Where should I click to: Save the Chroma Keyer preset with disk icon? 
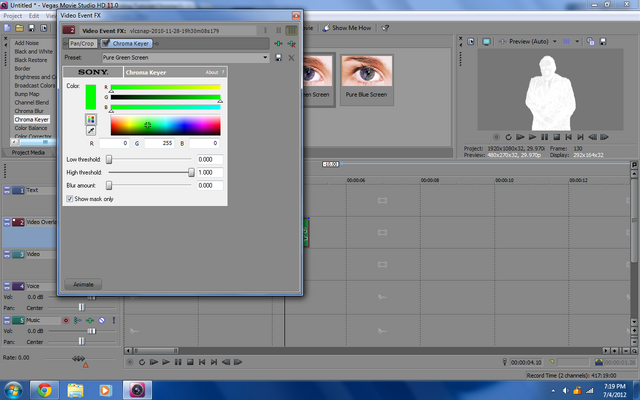coord(278,58)
